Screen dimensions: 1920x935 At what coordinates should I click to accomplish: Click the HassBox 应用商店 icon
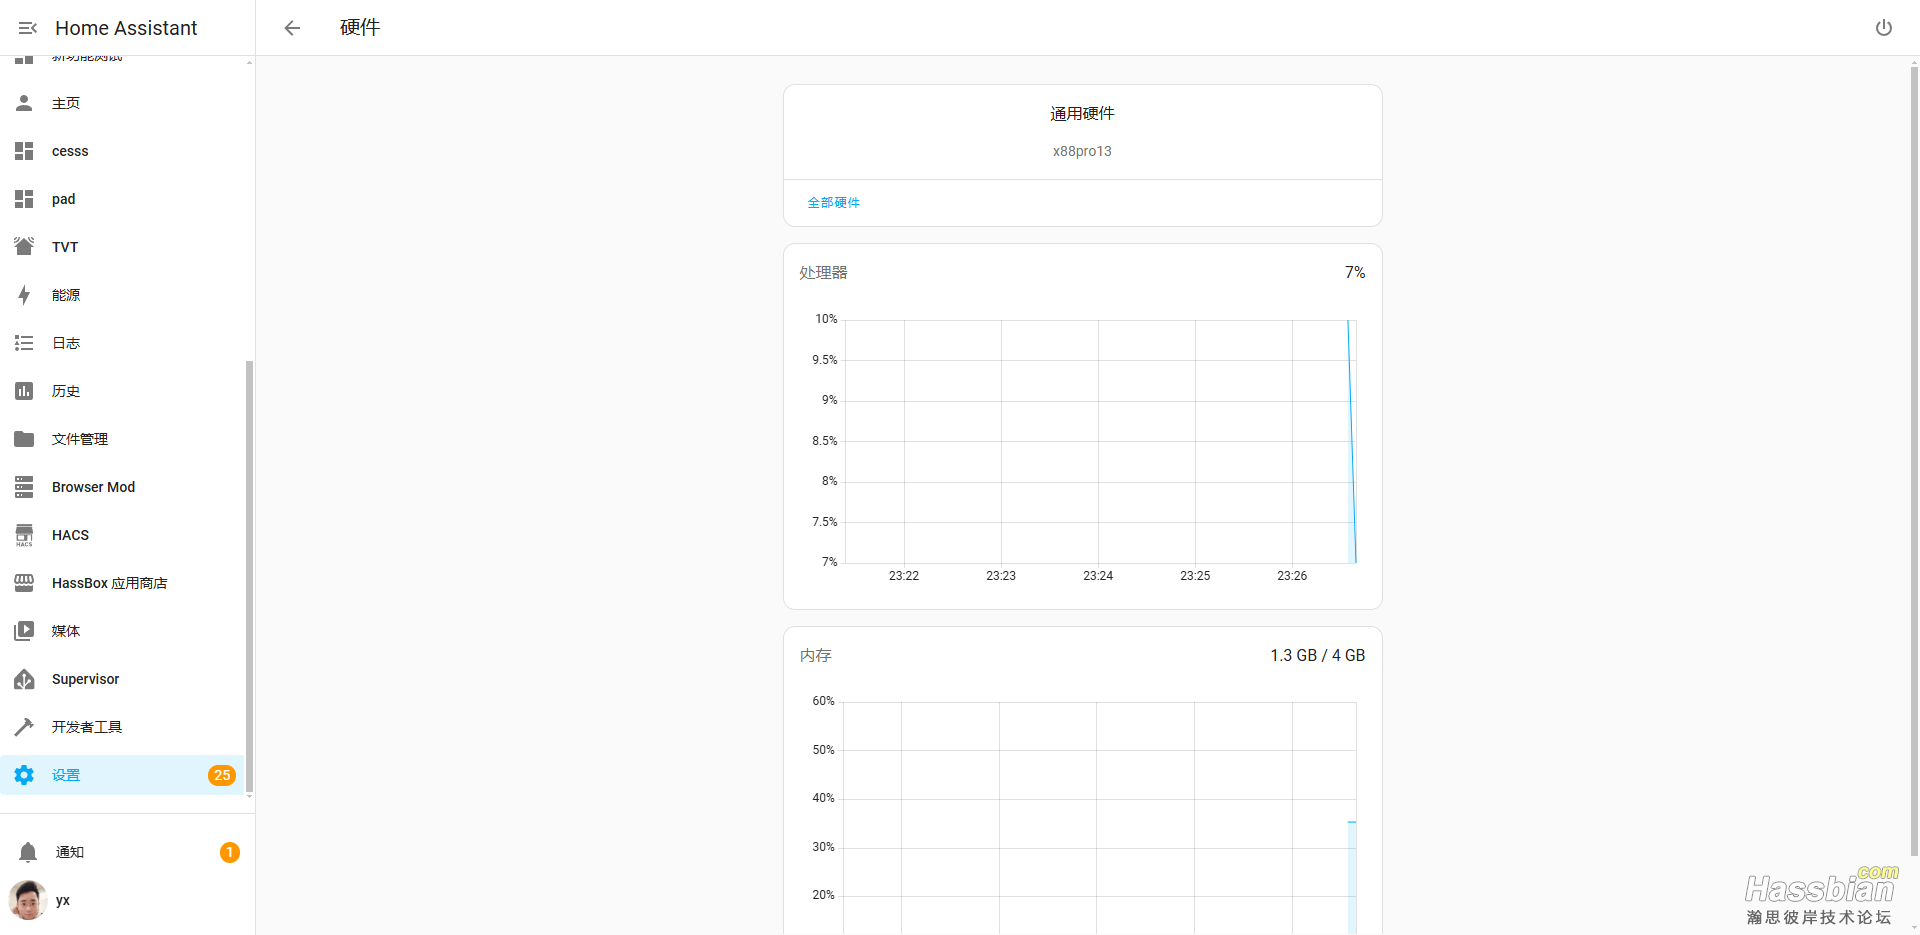click(24, 583)
